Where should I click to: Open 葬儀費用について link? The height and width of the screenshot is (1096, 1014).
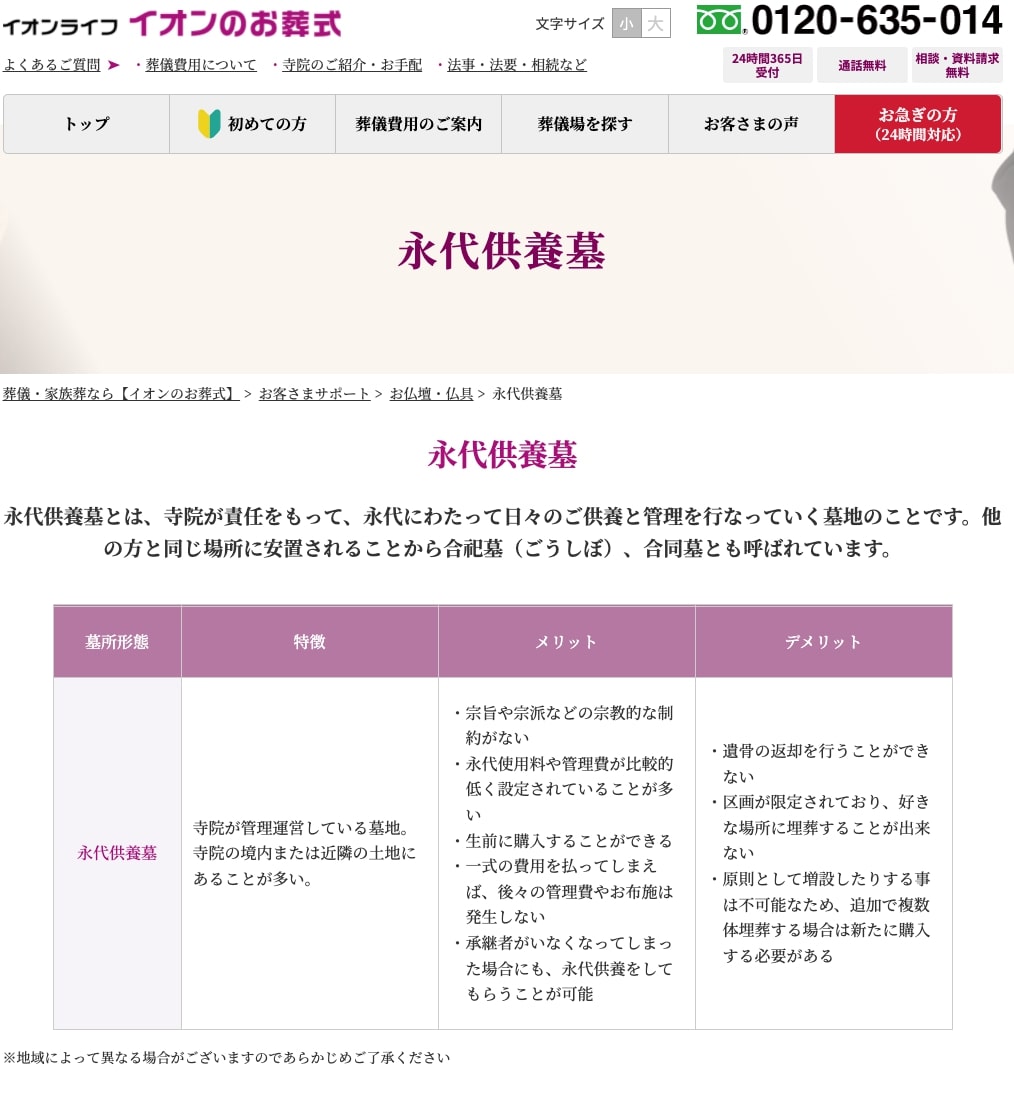pyautogui.click(x=201, y=65)
